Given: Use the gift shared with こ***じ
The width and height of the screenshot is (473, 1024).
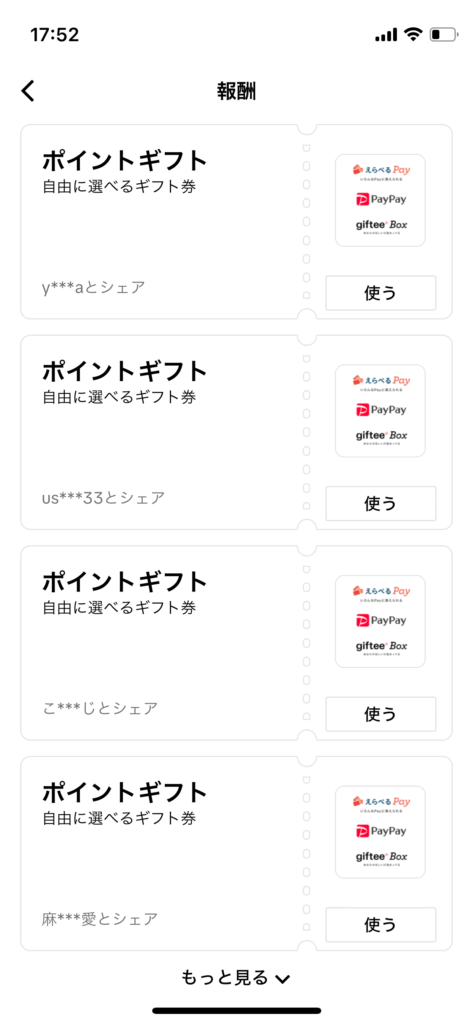Looking at the screenshot, I should click(x=381, y=714).
